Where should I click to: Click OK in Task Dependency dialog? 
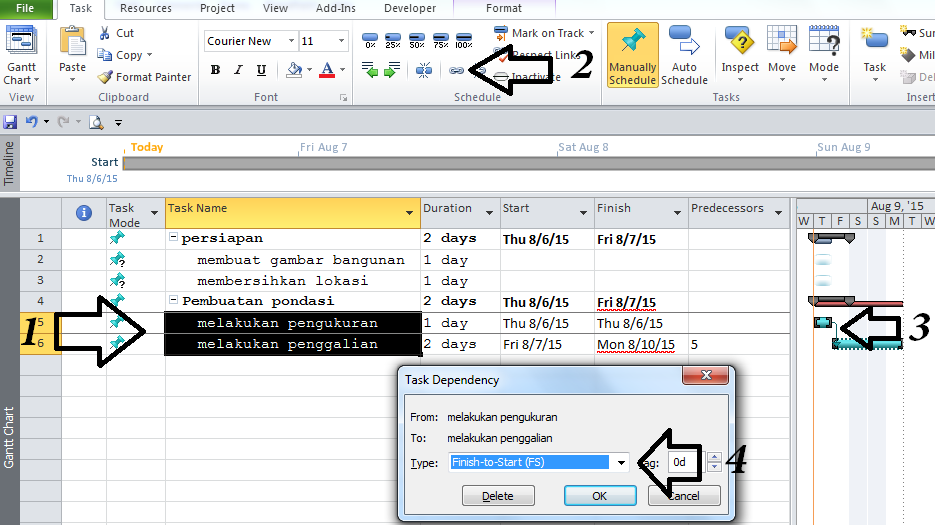pos(600,496)
